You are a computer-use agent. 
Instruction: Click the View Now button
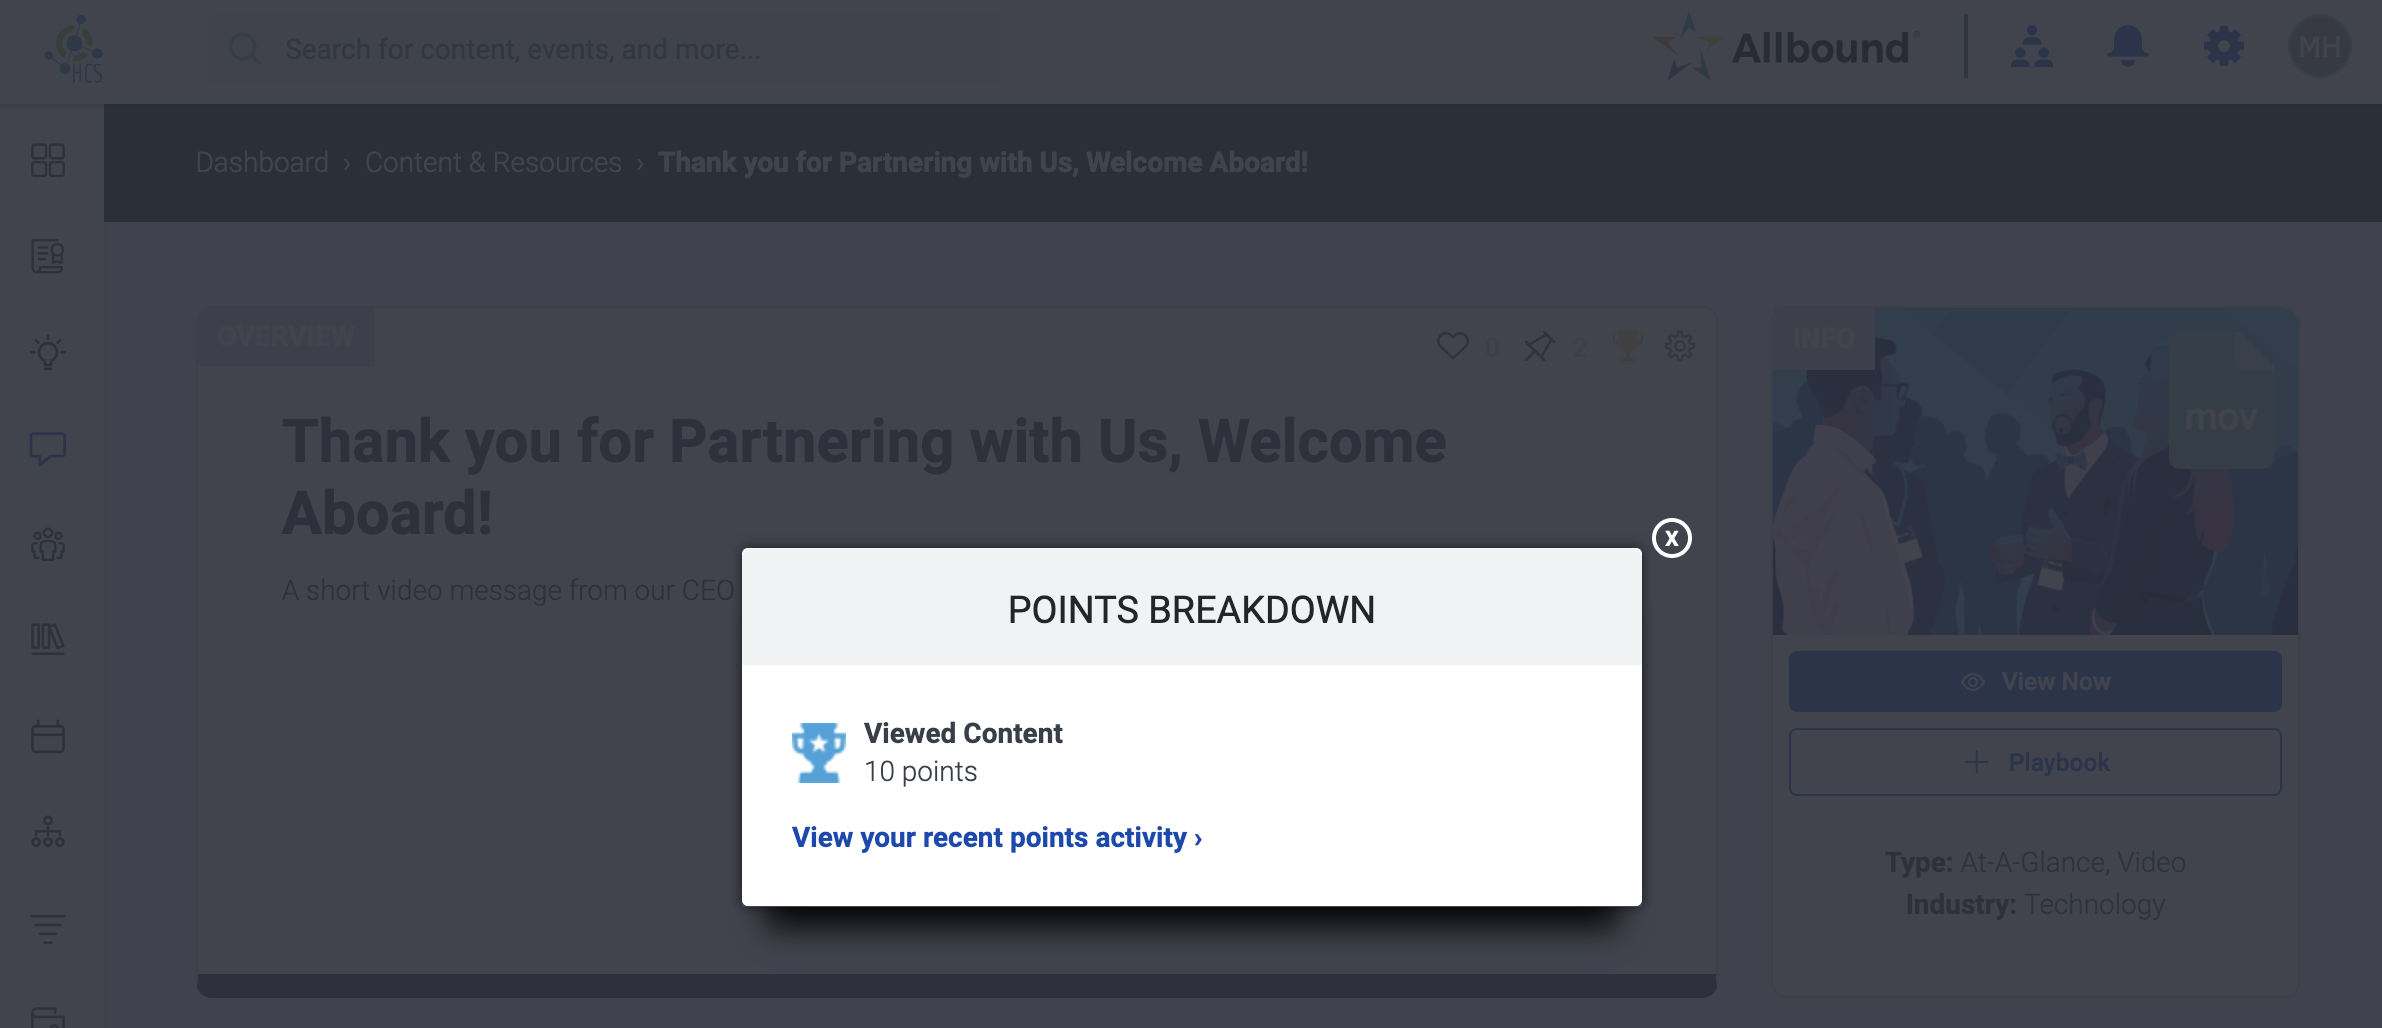click(2035, 682)
